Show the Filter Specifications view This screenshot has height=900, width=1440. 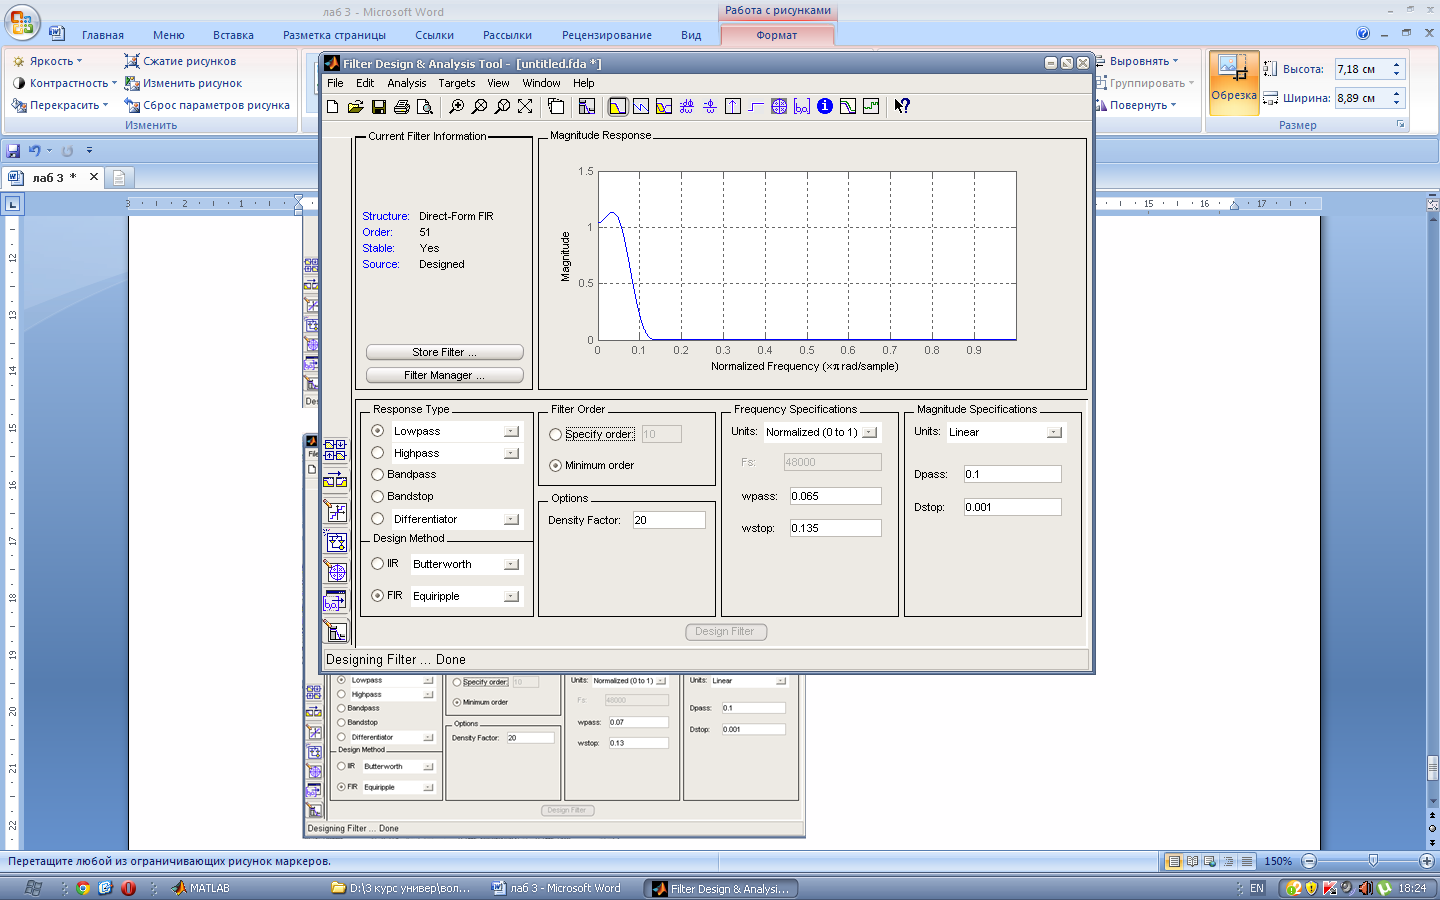point(587,106)
